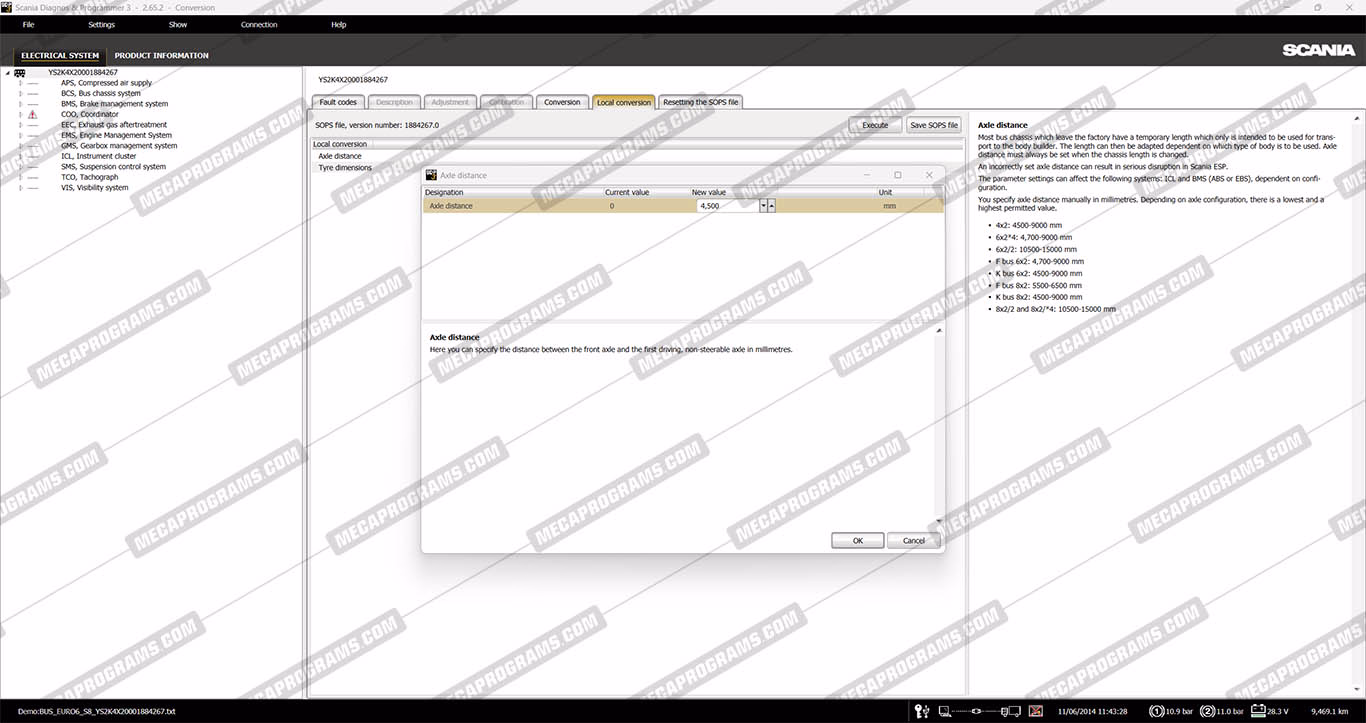
Task: Expand the BCS, Bus chassis system node
Action: click(20, 93)
